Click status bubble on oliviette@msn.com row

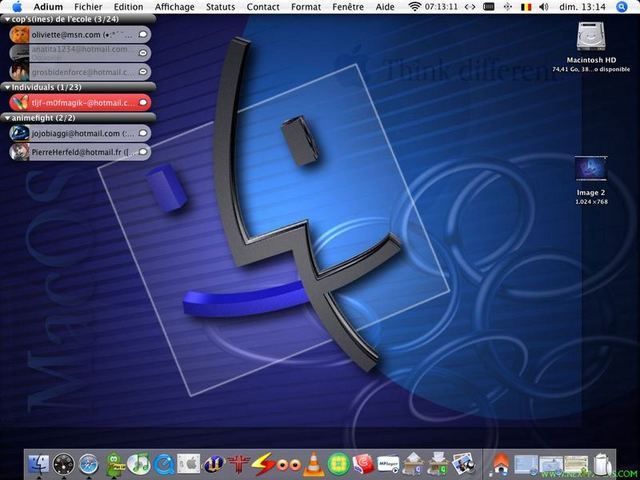[x=143, y=35]
